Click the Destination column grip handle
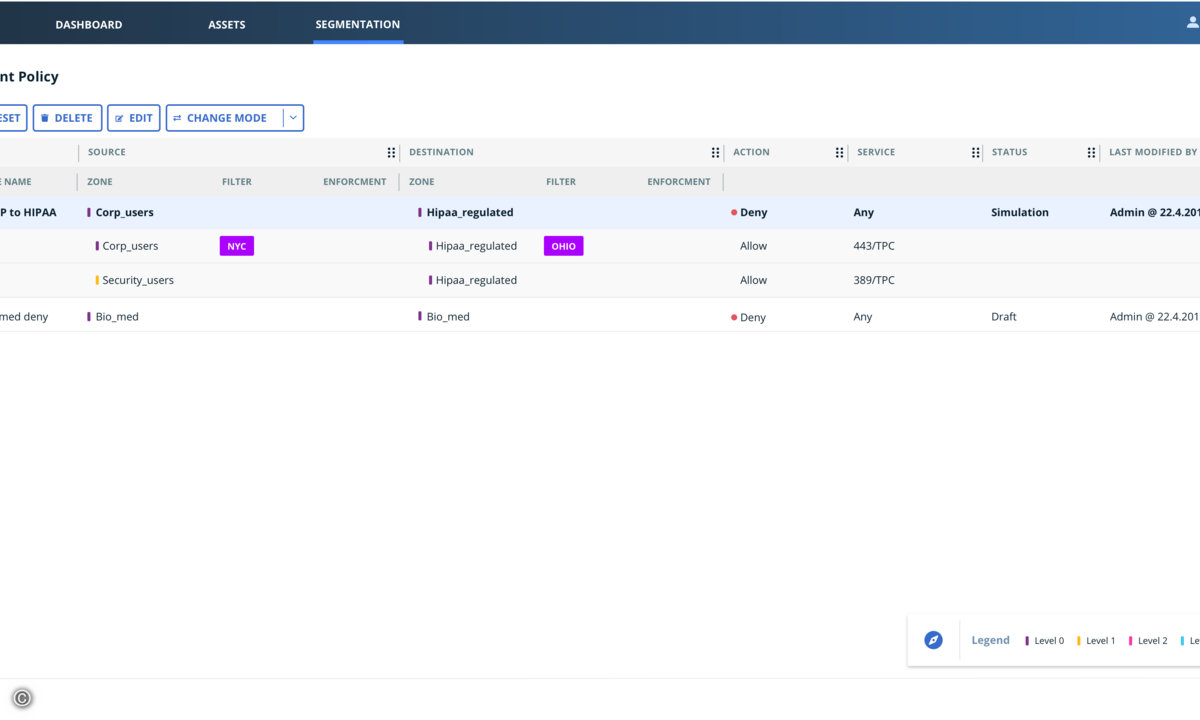The height and width of the screenshot is (720, 1200). pyautogui.click(x=716, y=153)
